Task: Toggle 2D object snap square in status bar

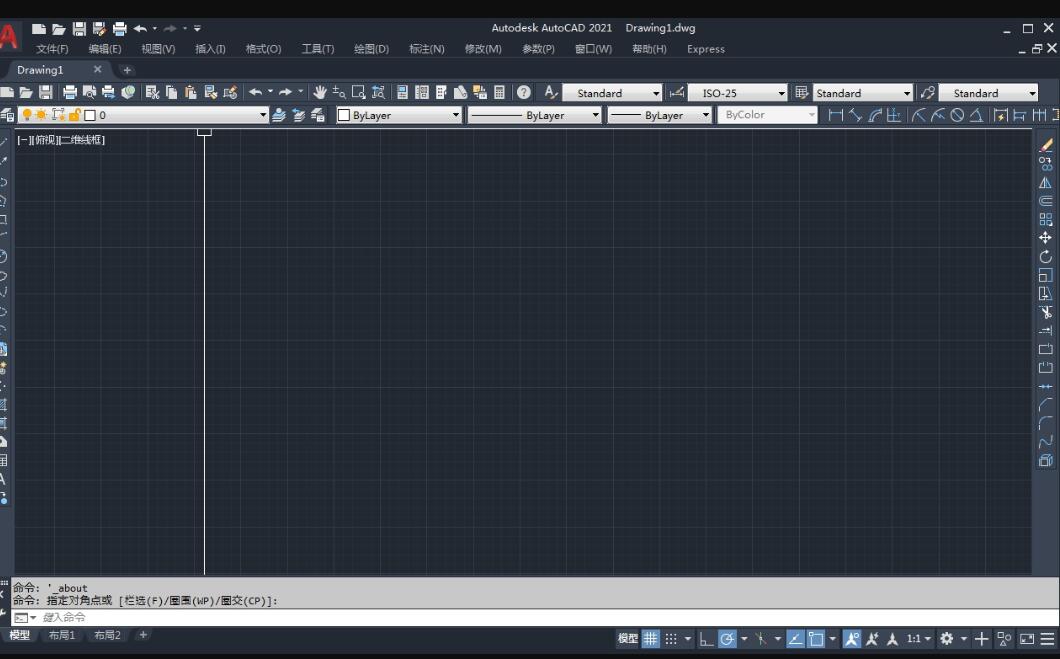Action: pyautogui.click(x=816, y=638)
